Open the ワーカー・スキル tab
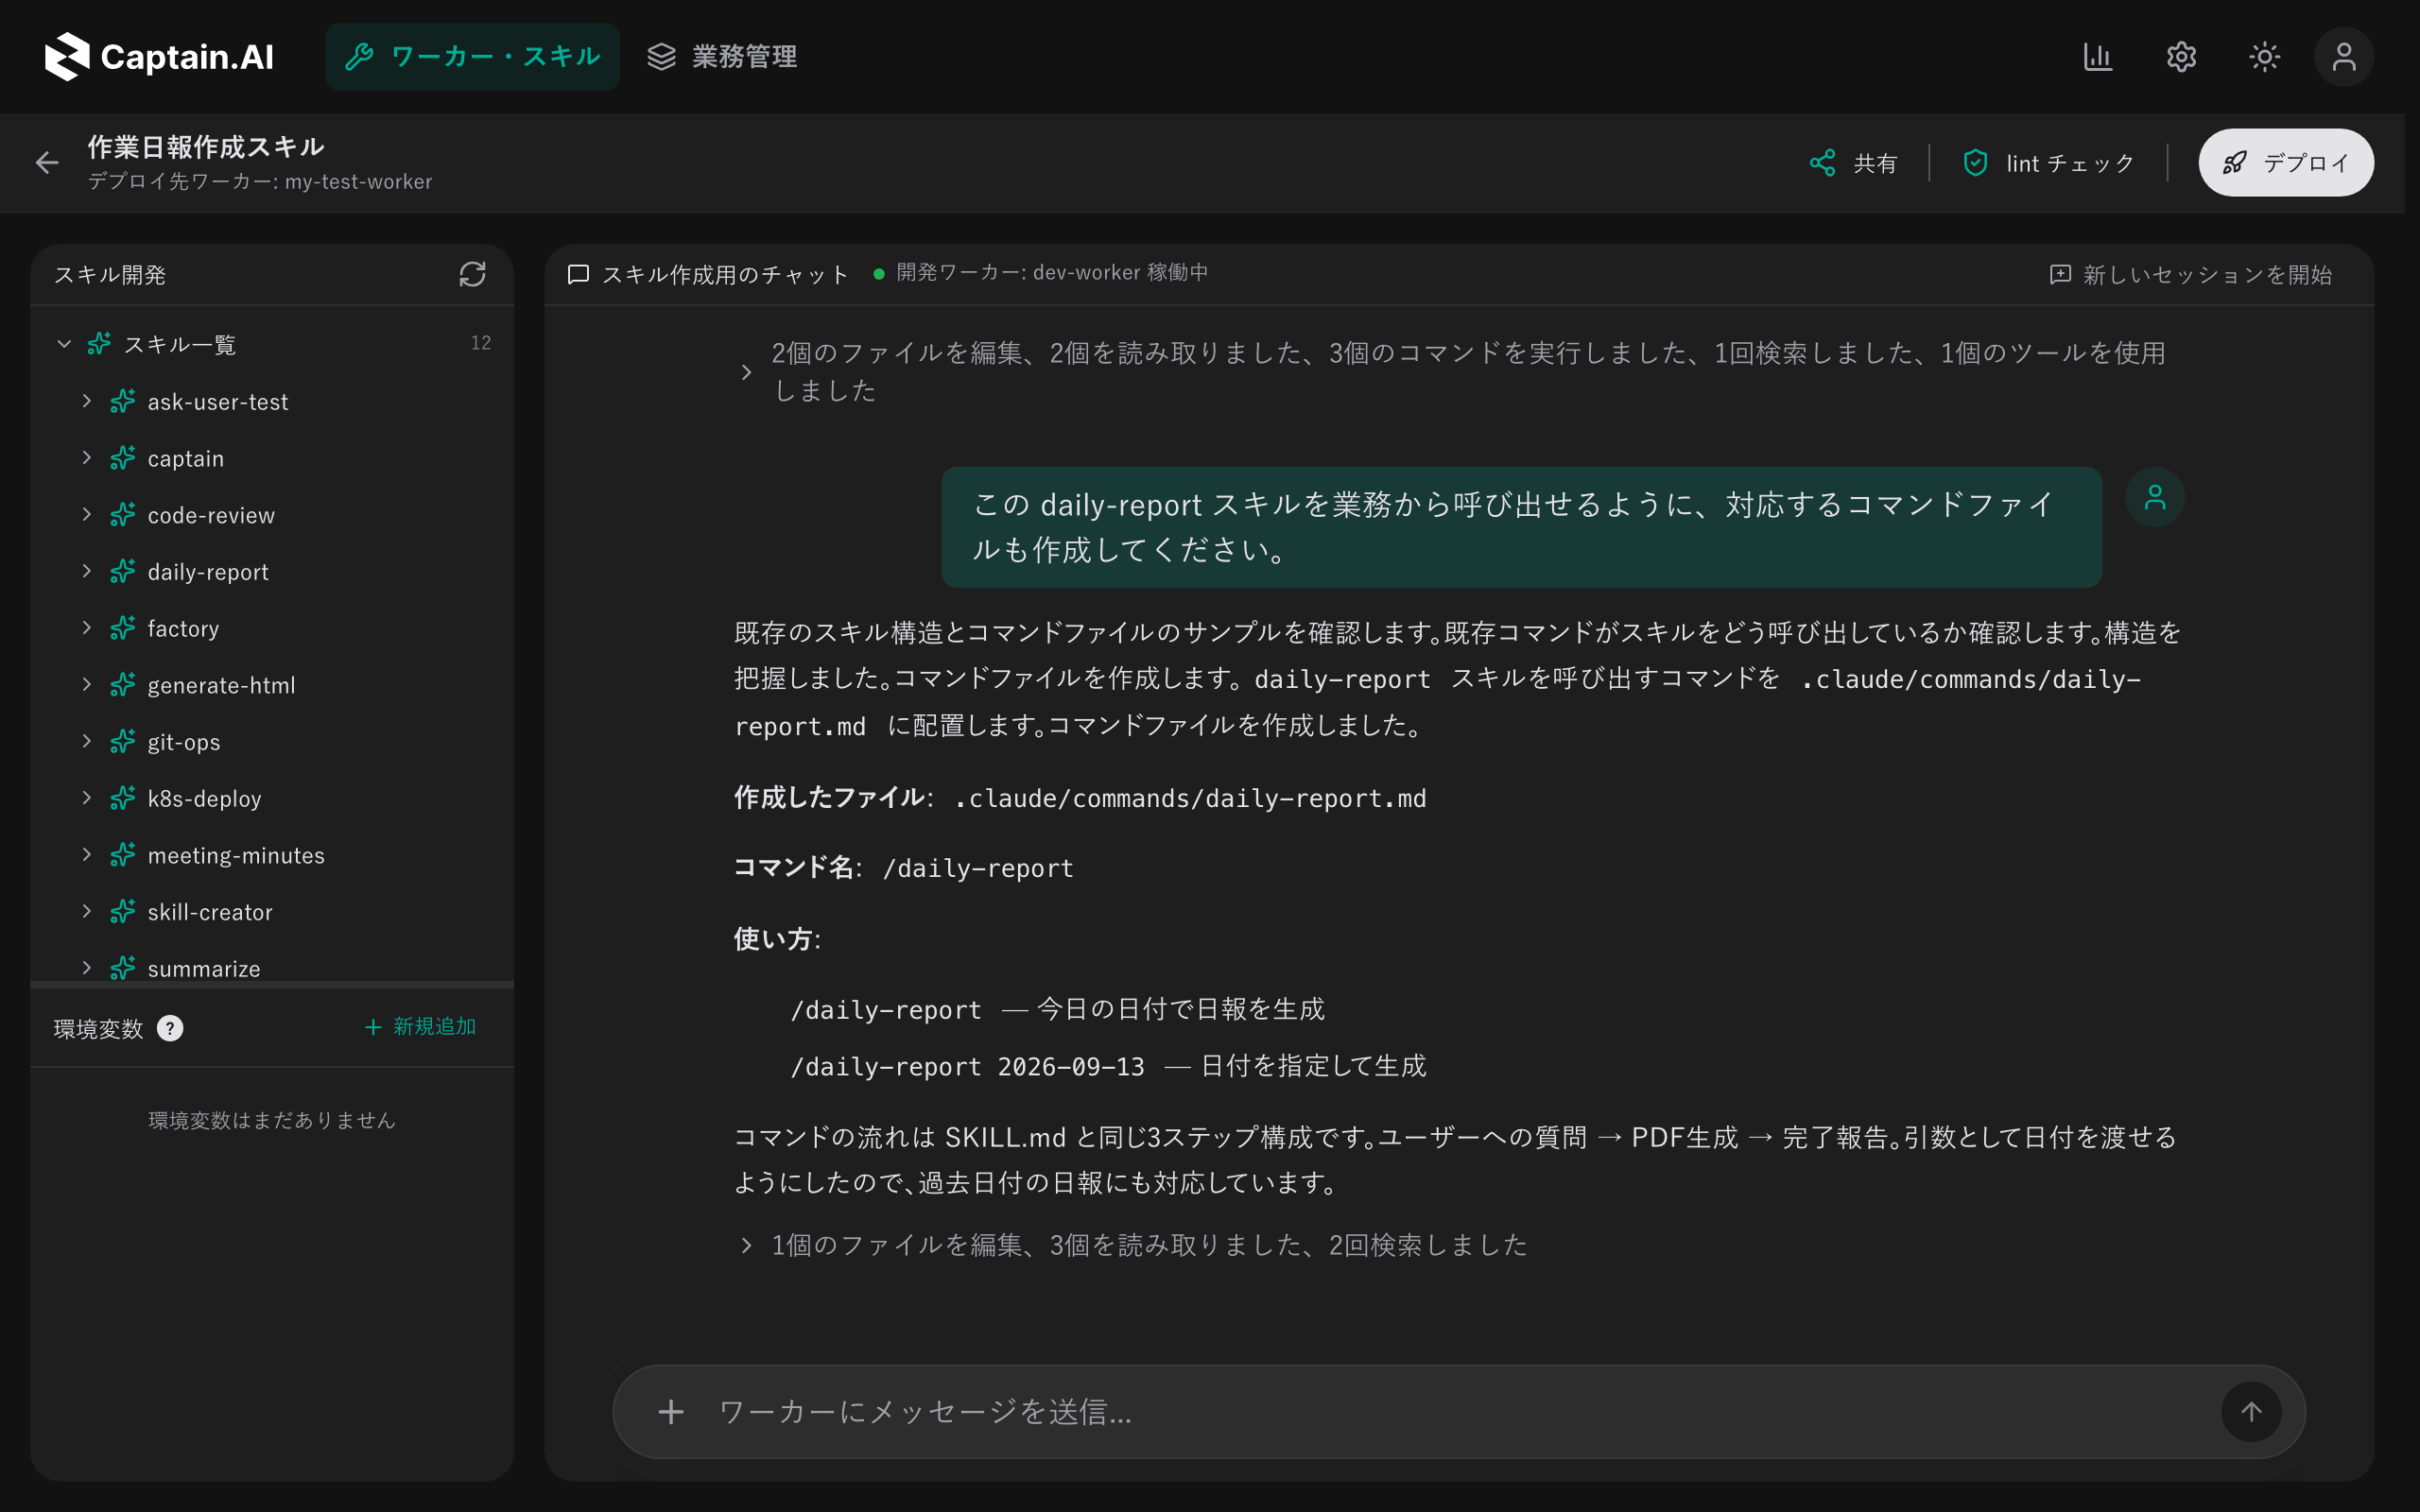Image resolution: width=2420 pixels, height=1512 pixels. tap(472, 57)
